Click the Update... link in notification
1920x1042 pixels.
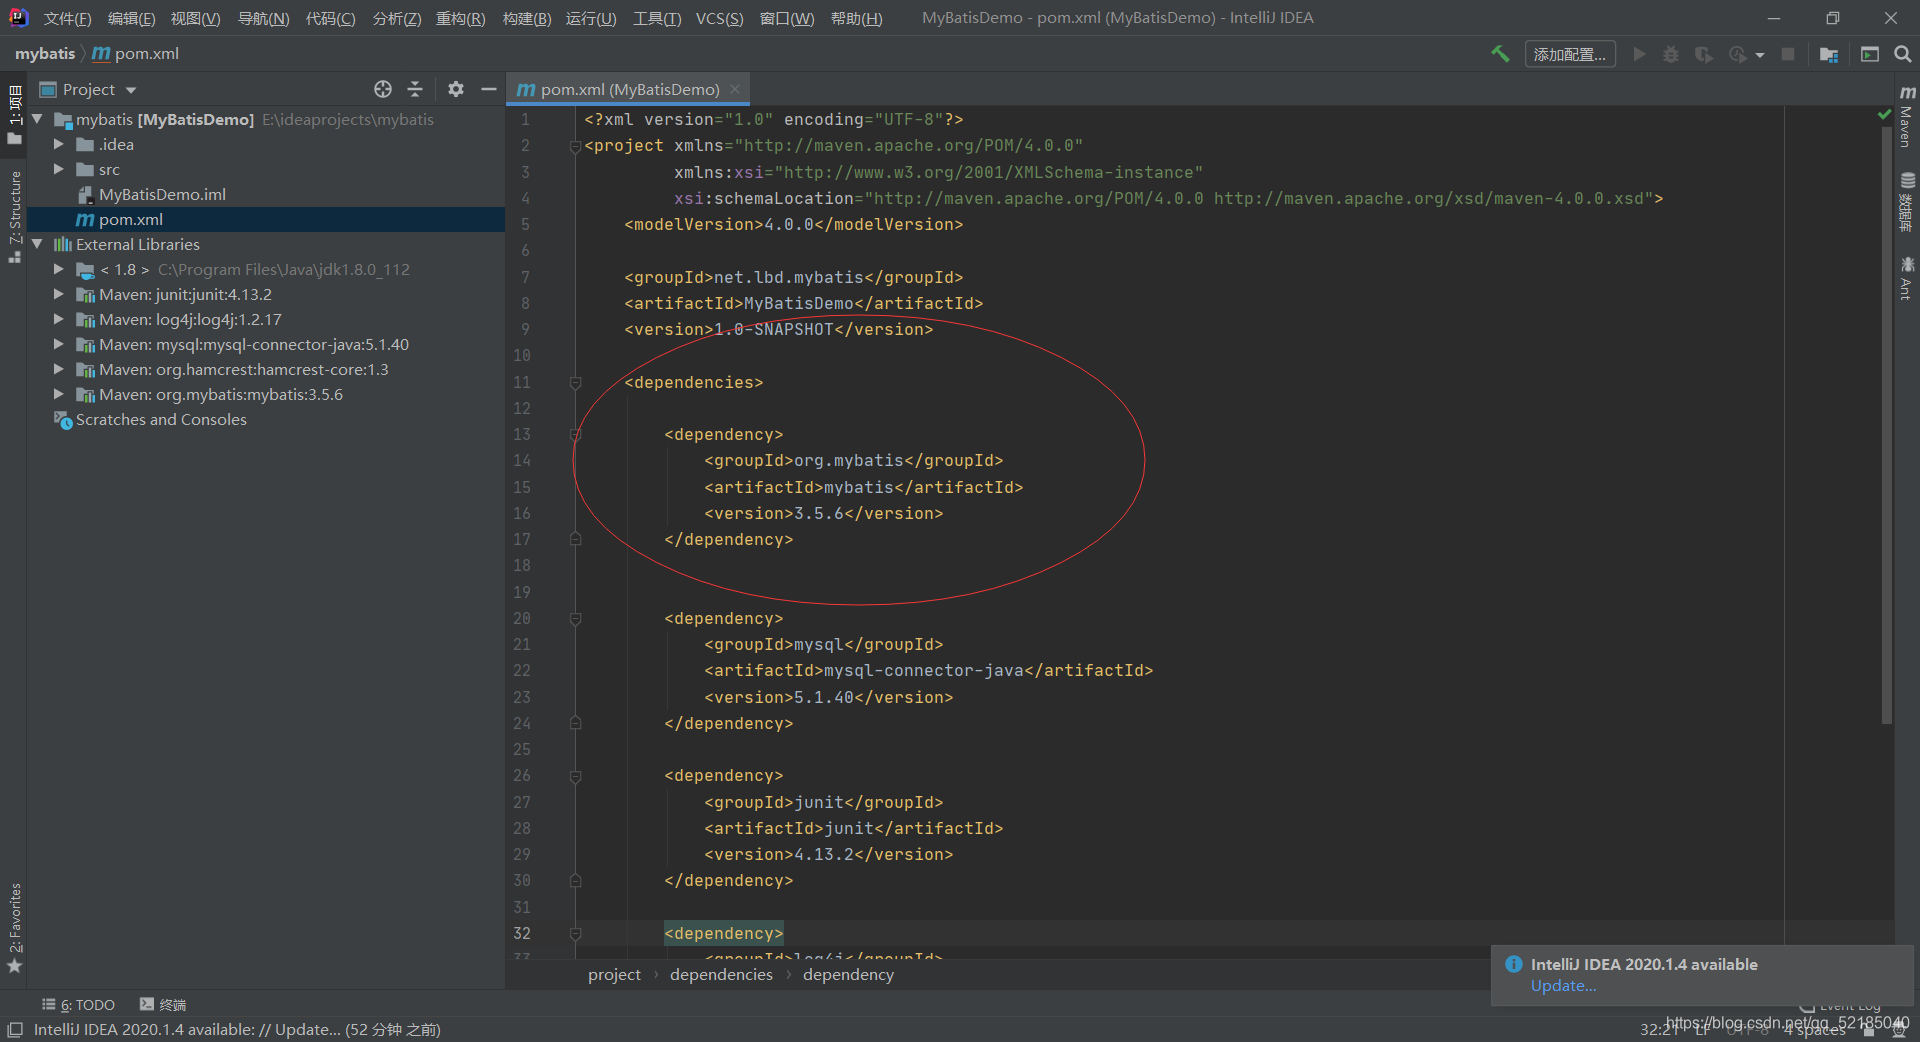(x=1563, y=986)
